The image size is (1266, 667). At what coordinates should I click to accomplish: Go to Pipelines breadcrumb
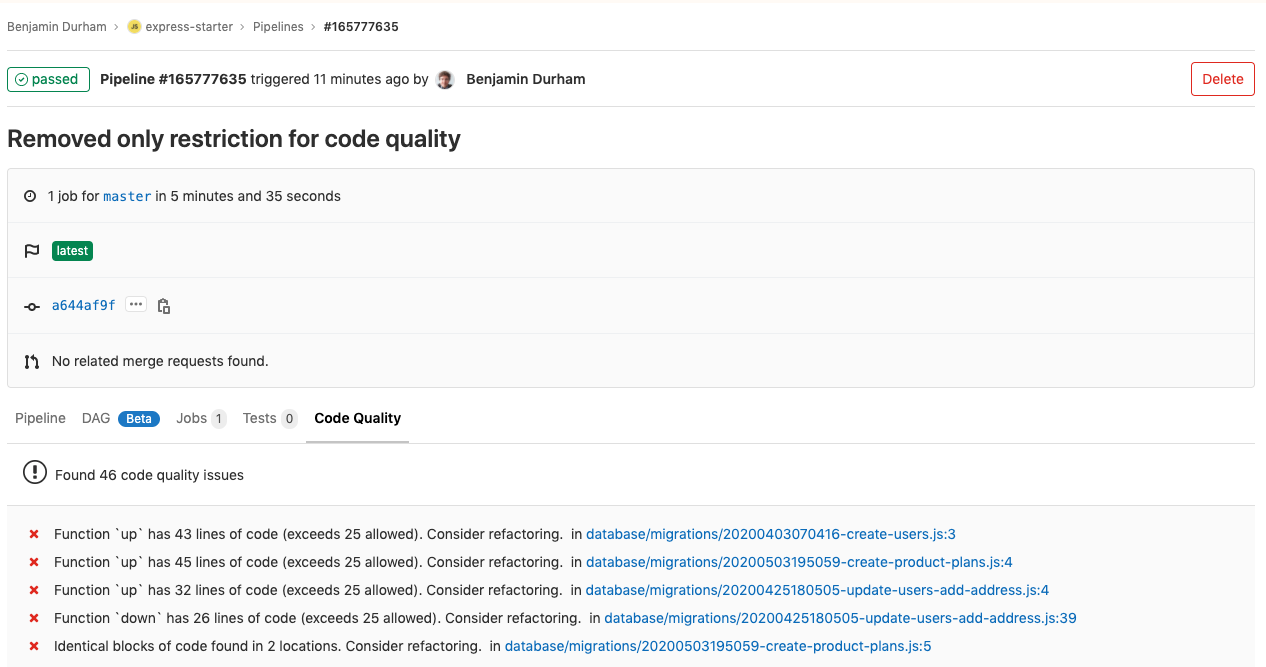click(x=278, y=27)
